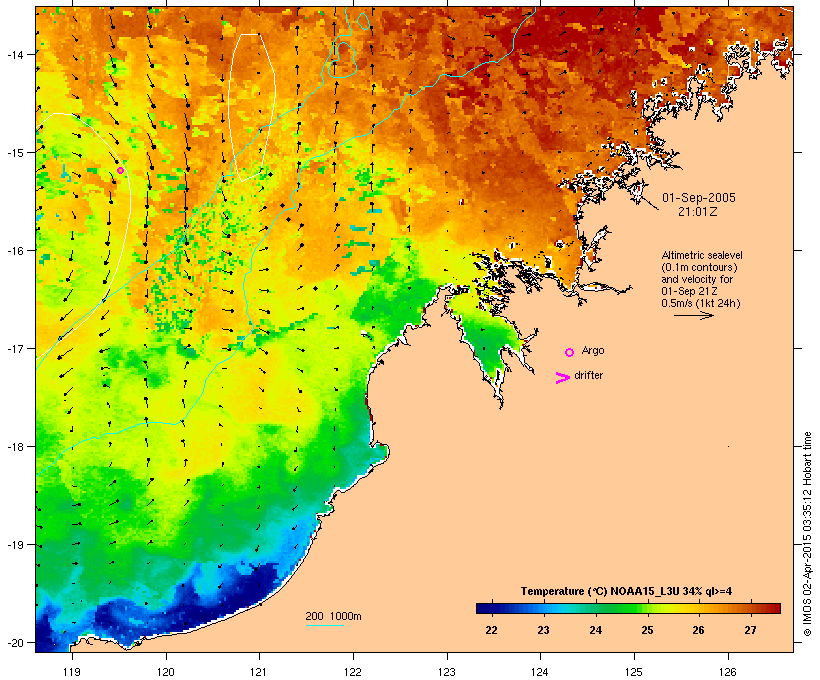Viewport: 820px width, 680px height.
Task: Click the latitude axis label '-17'
Action: coord(14,348)
